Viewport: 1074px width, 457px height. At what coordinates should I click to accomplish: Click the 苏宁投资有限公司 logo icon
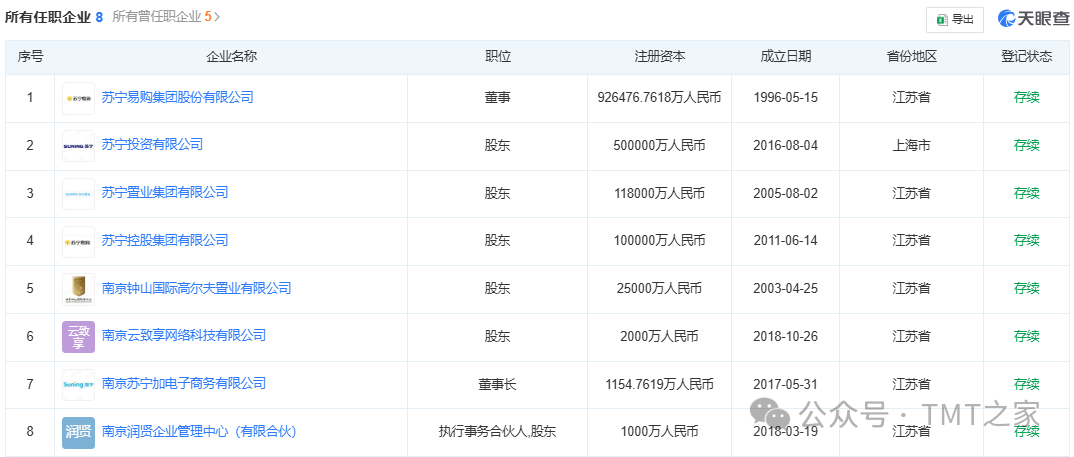(x=78, y=146)
